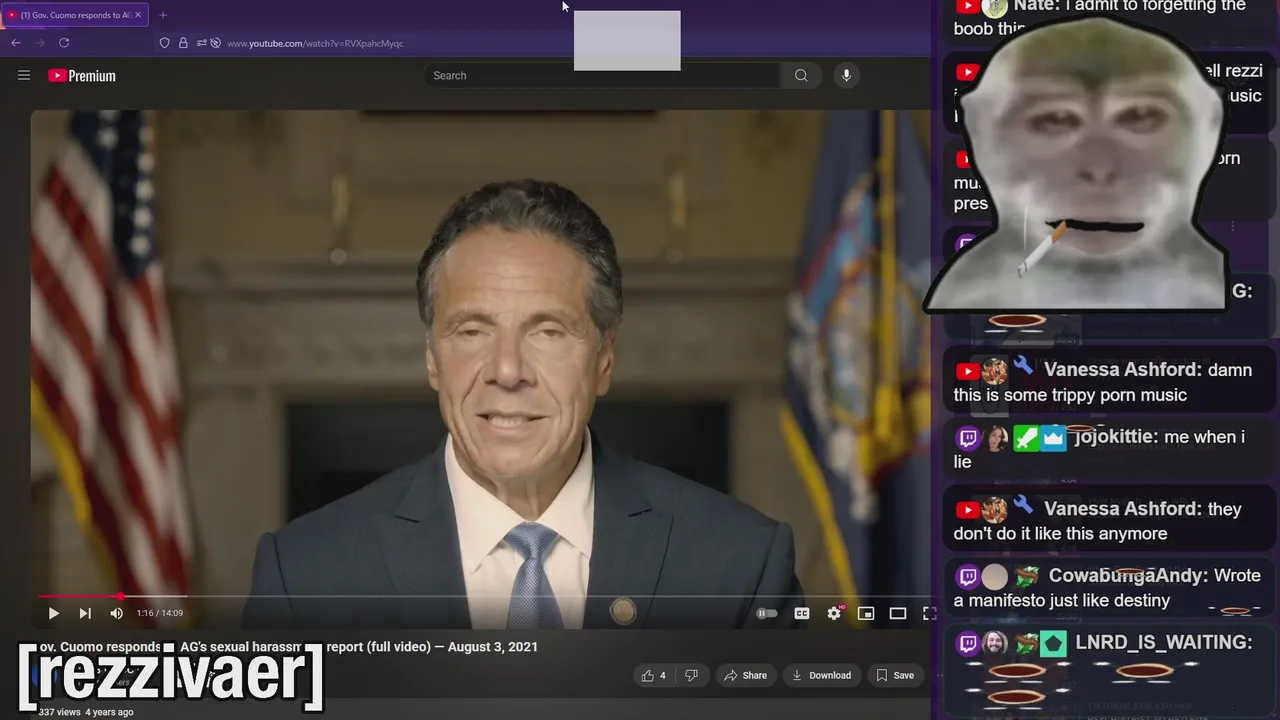Save video to playlist
The width and height of the screenshot is (1280, 720).
pyautogui.click(x=895, y=675)
